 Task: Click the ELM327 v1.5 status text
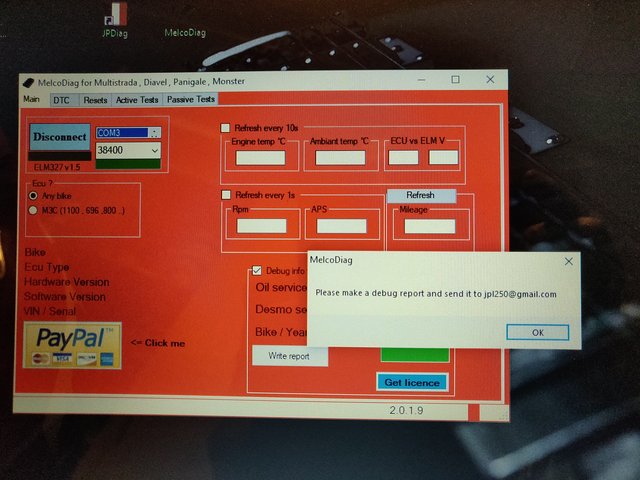(57, 167)
